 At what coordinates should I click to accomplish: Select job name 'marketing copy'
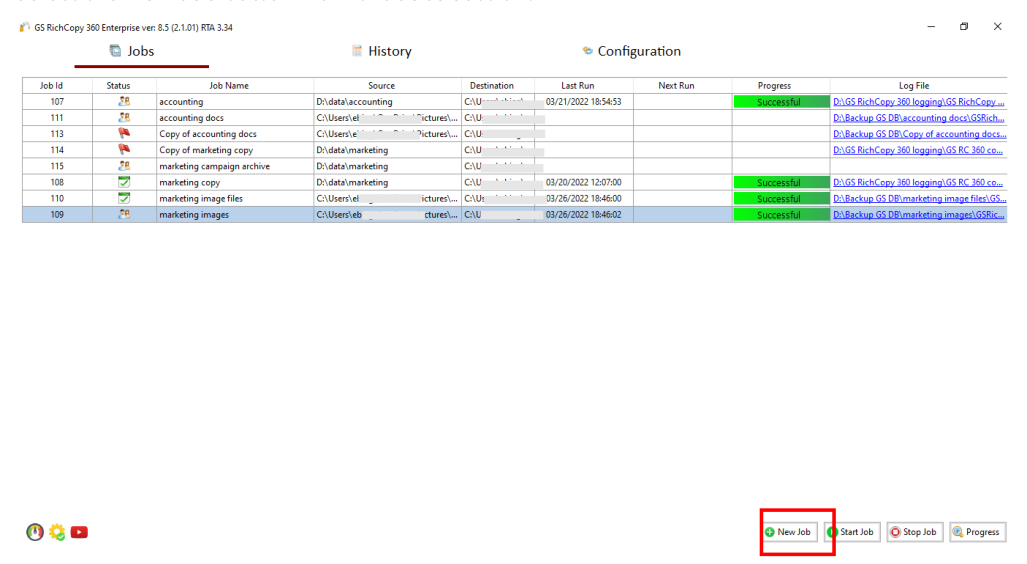point(189,182)
